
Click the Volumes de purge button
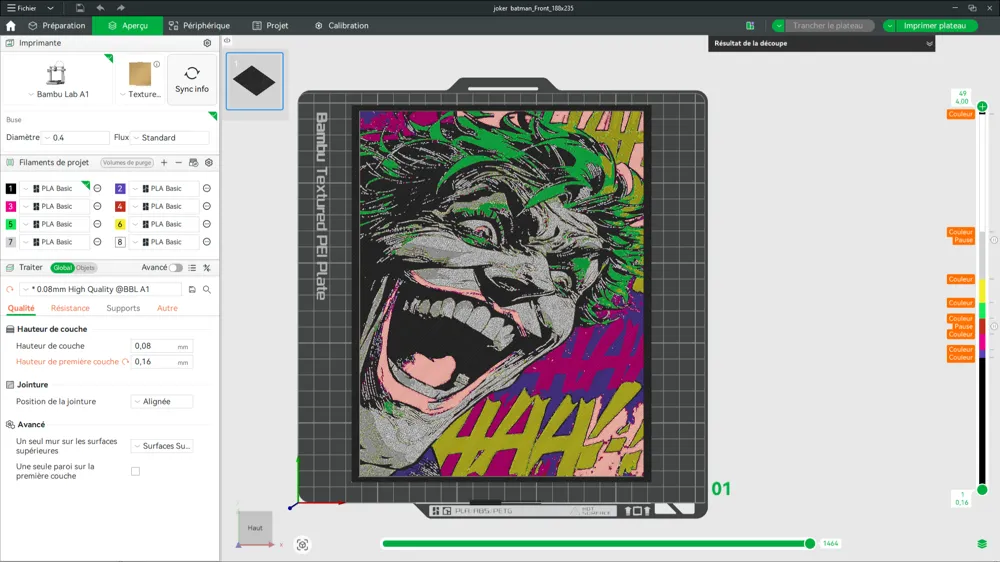pyautogui.click(x=127, y=163)
